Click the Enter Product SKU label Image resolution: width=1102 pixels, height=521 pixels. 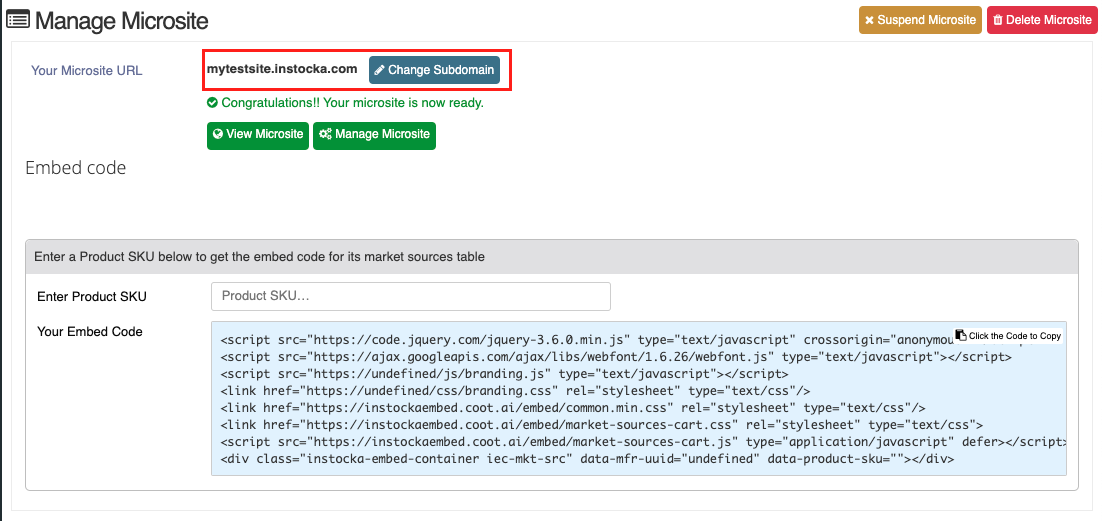(x=92, y=297)
